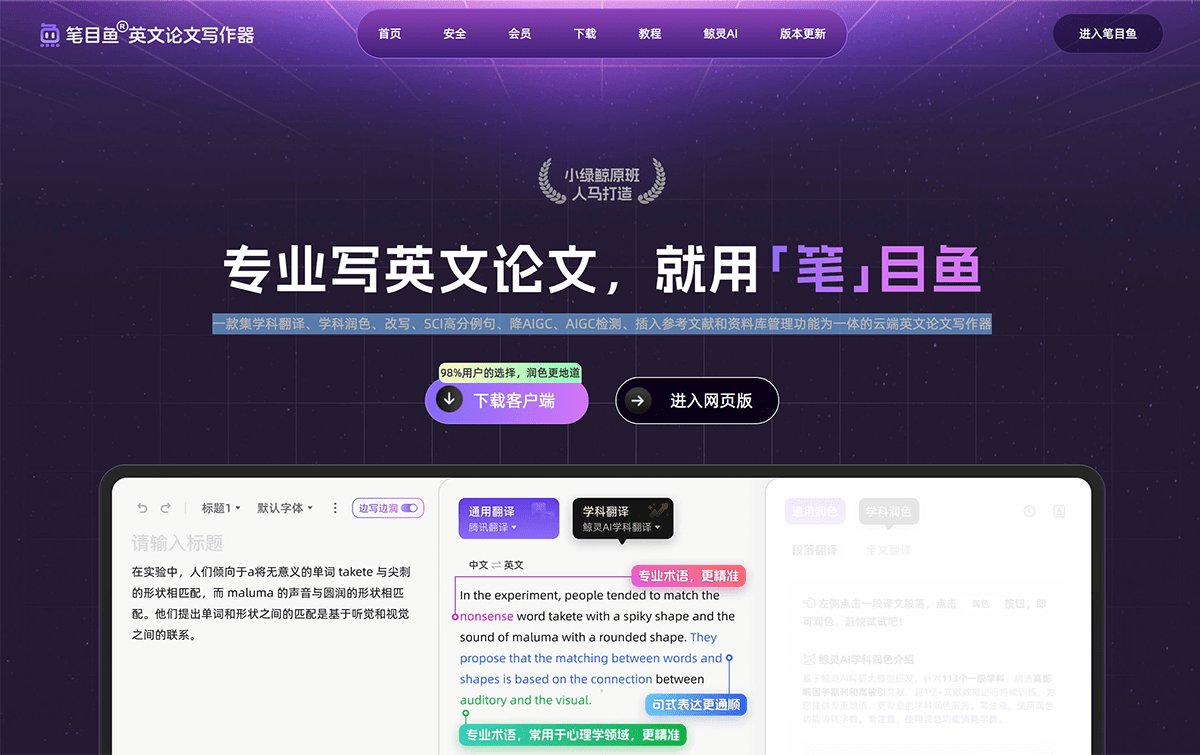
Task: Click the 进入笔目鱼 button top right
Action: coord(1107,33)
